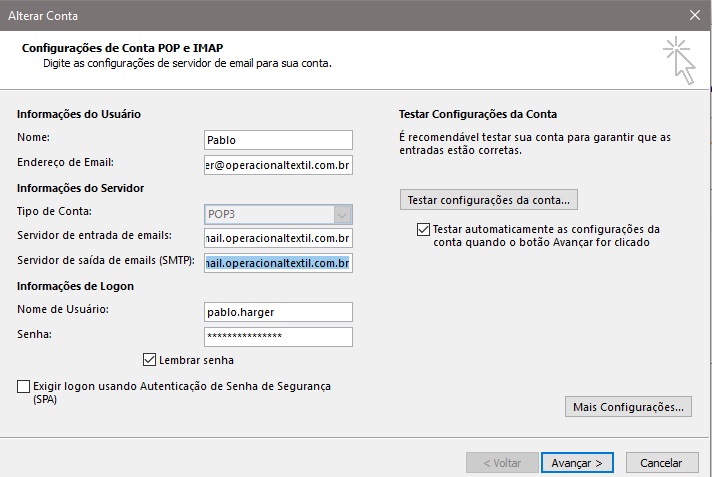
Task: Uncheck Testar automaticamente as configurações checkbox
Action: [x=423, y=229]
